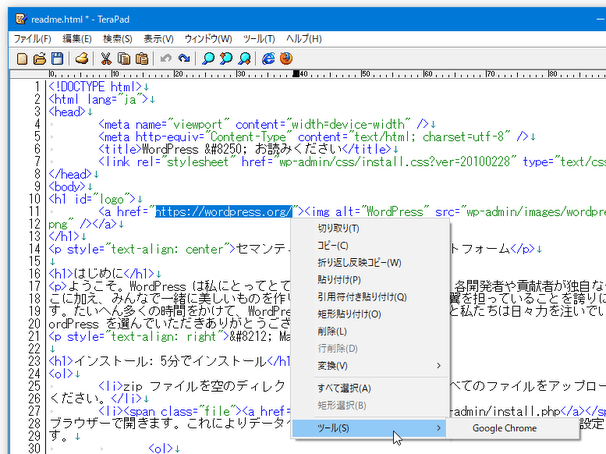Open the ヘルプ(H) menu

pos(304,39)
